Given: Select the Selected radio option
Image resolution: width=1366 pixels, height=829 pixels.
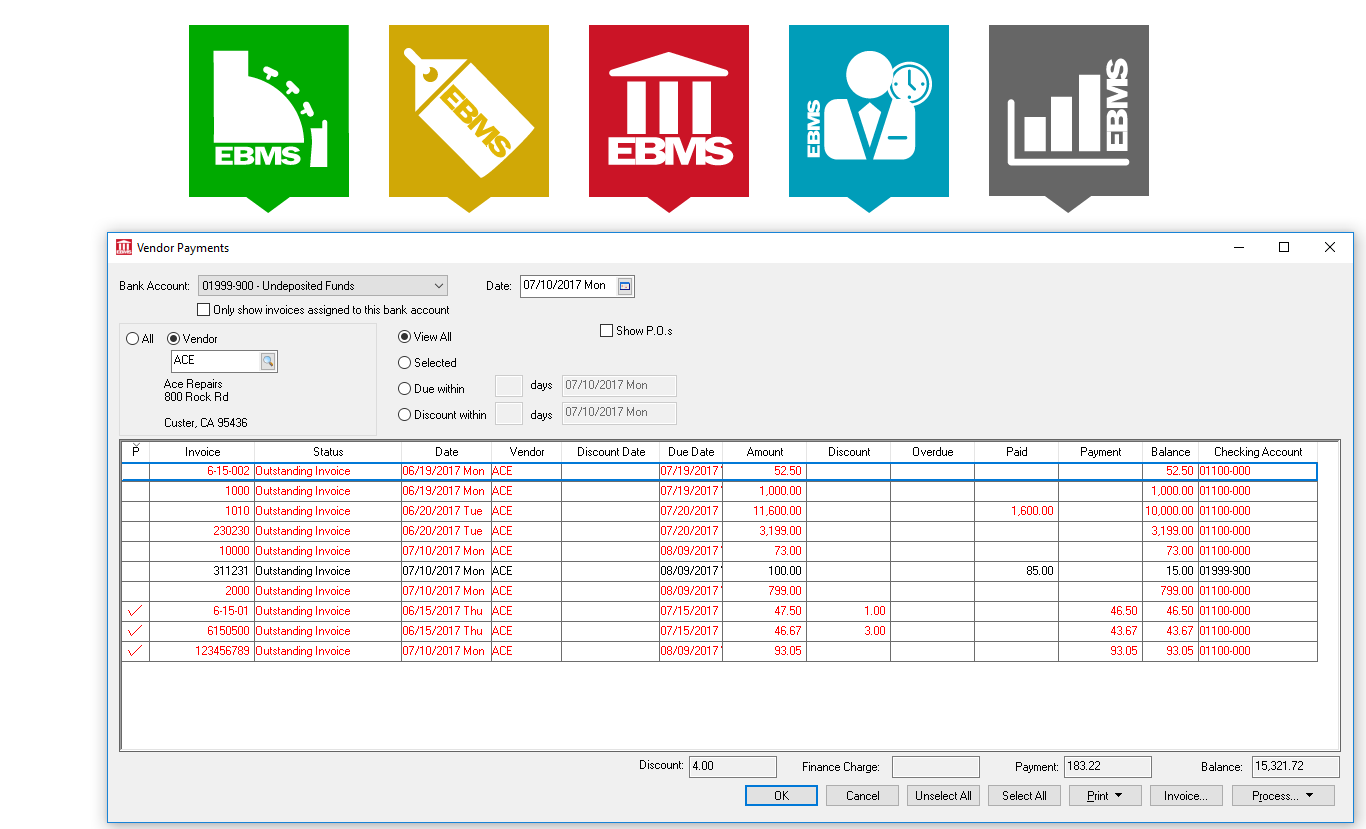Looking at the screenshot, I should pyautogui.click(x=405, y=363).
